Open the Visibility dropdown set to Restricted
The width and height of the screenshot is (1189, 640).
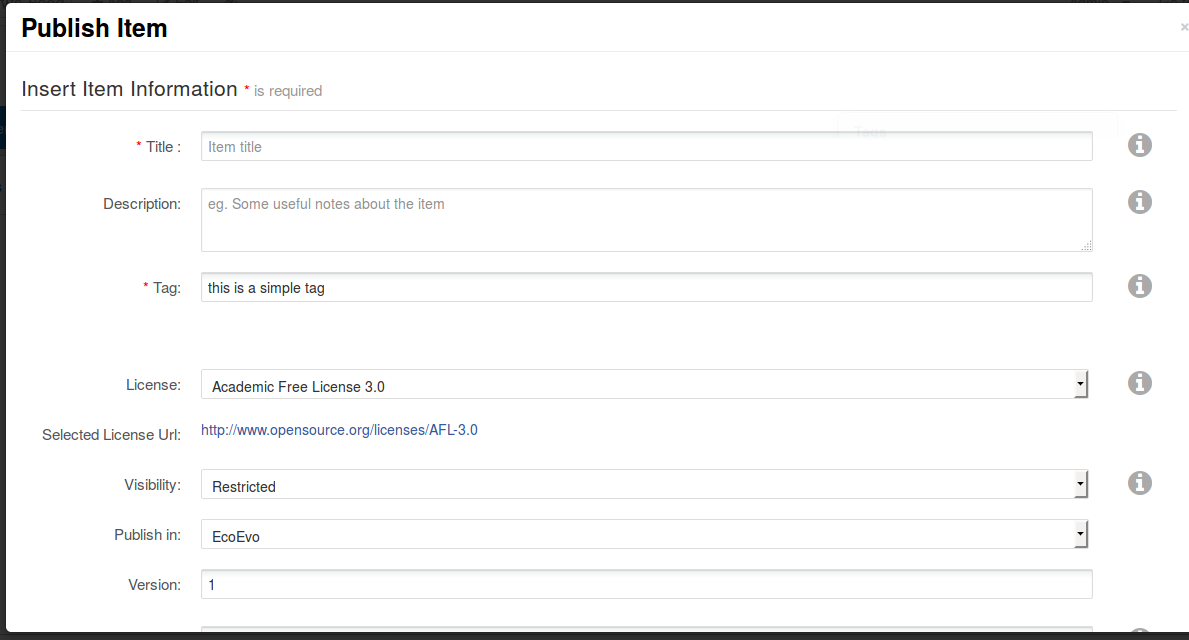[644, 485]
